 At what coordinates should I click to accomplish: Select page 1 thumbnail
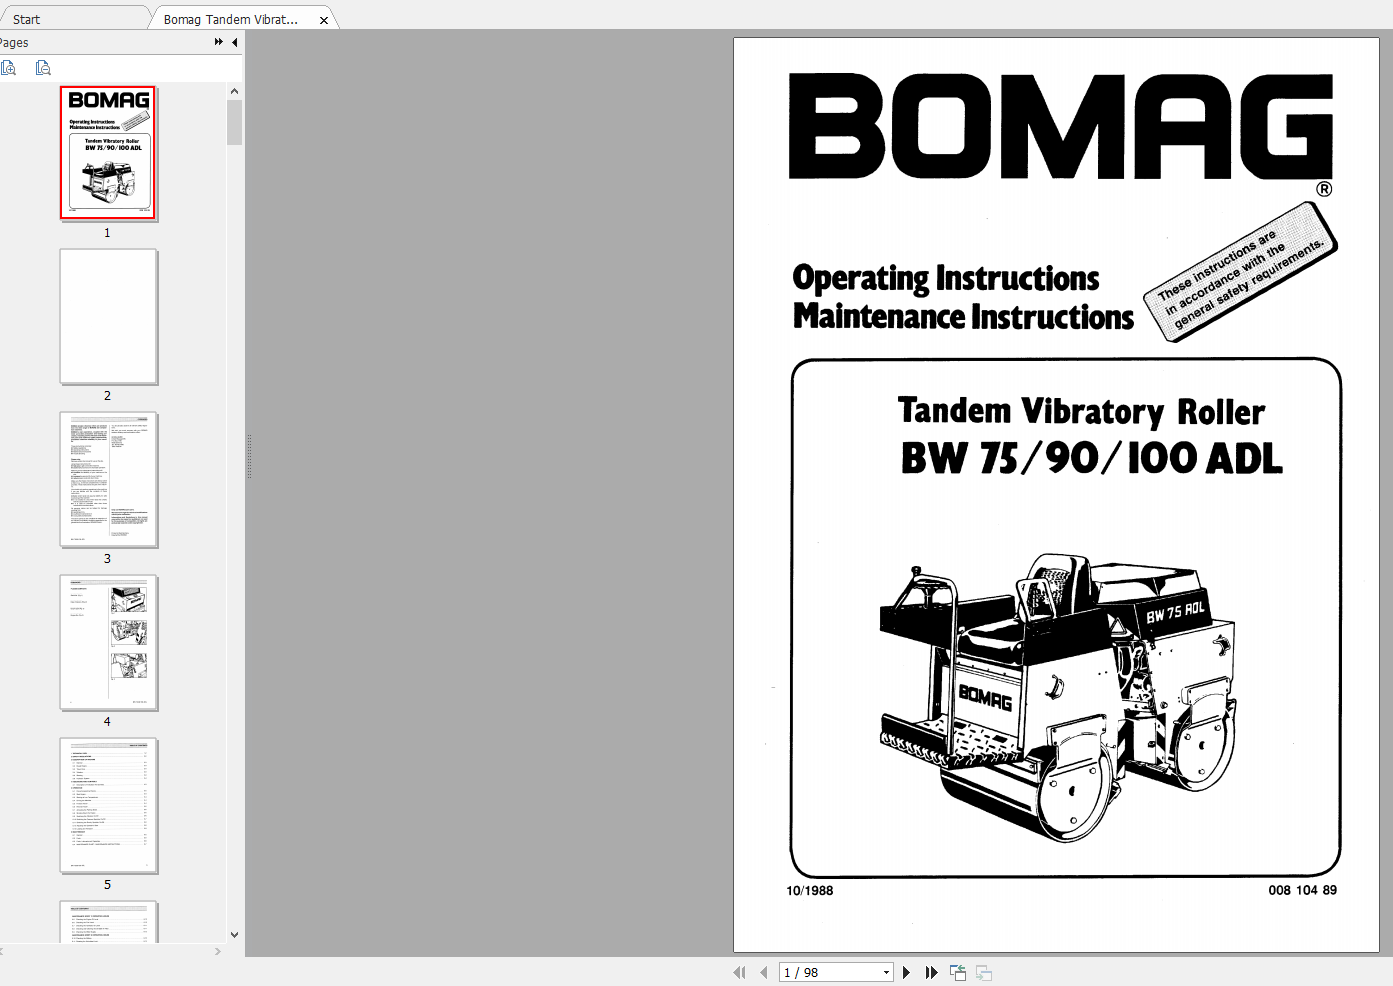click(108, 152)
